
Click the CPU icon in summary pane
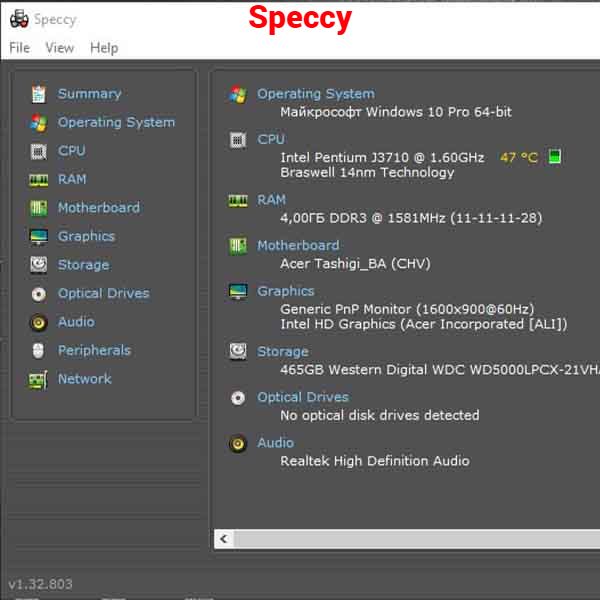(238, 140)
